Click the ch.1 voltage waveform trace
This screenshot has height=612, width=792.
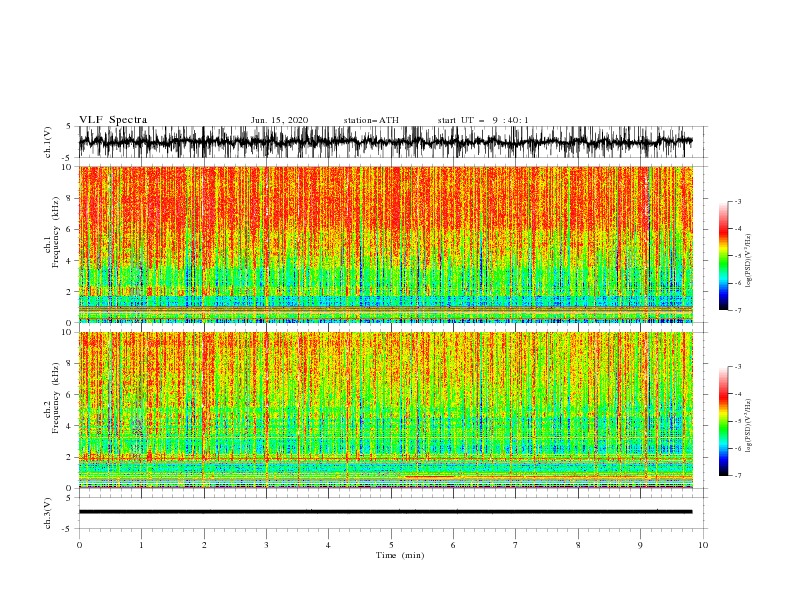click(385, 142)
